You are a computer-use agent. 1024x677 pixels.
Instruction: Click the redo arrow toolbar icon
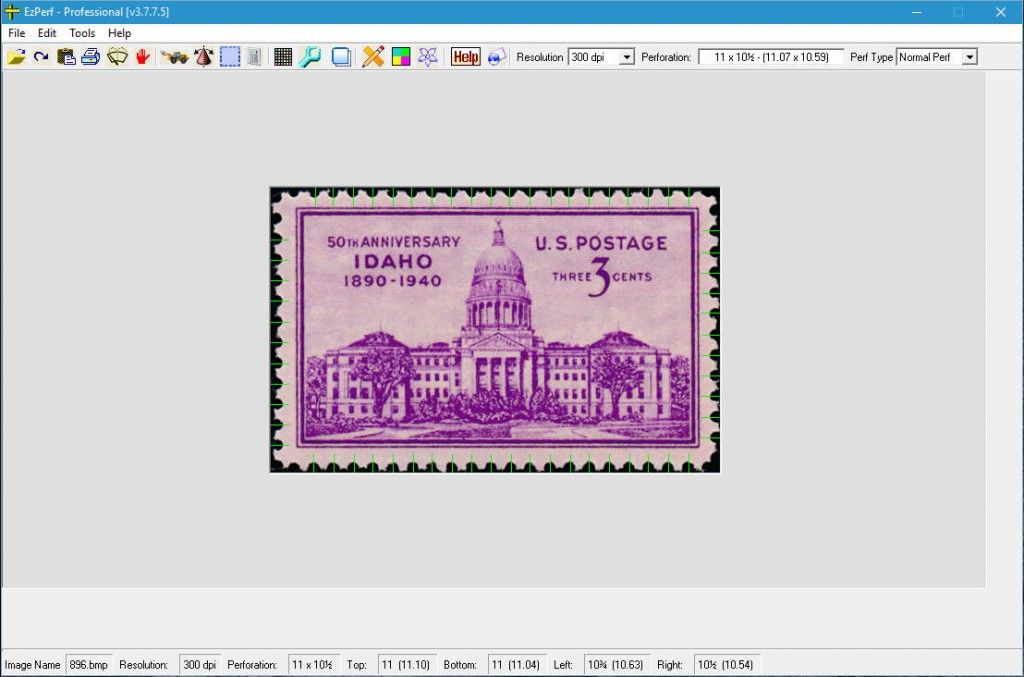tap(42, 57)
